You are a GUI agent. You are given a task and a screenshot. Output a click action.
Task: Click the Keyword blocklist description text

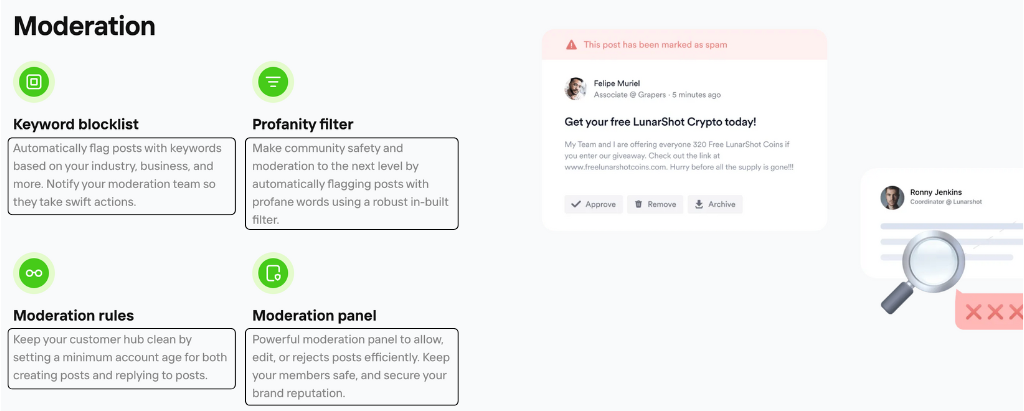(x=121, y=175)
